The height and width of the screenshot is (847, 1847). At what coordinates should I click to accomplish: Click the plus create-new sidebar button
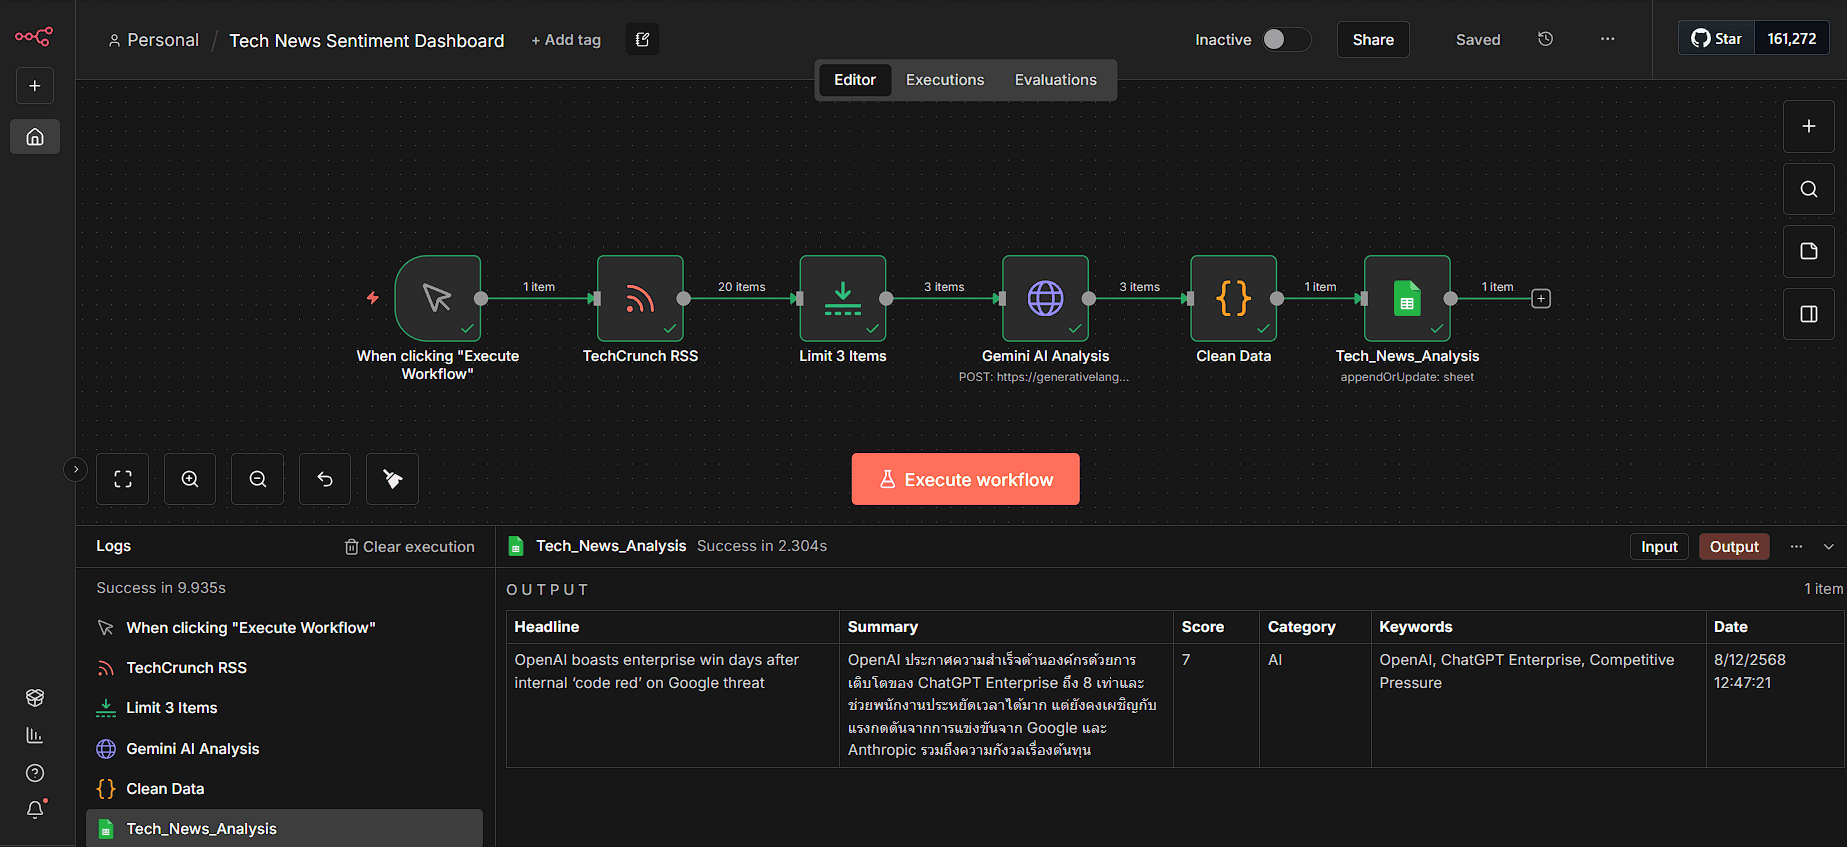(x=35, y=86)
